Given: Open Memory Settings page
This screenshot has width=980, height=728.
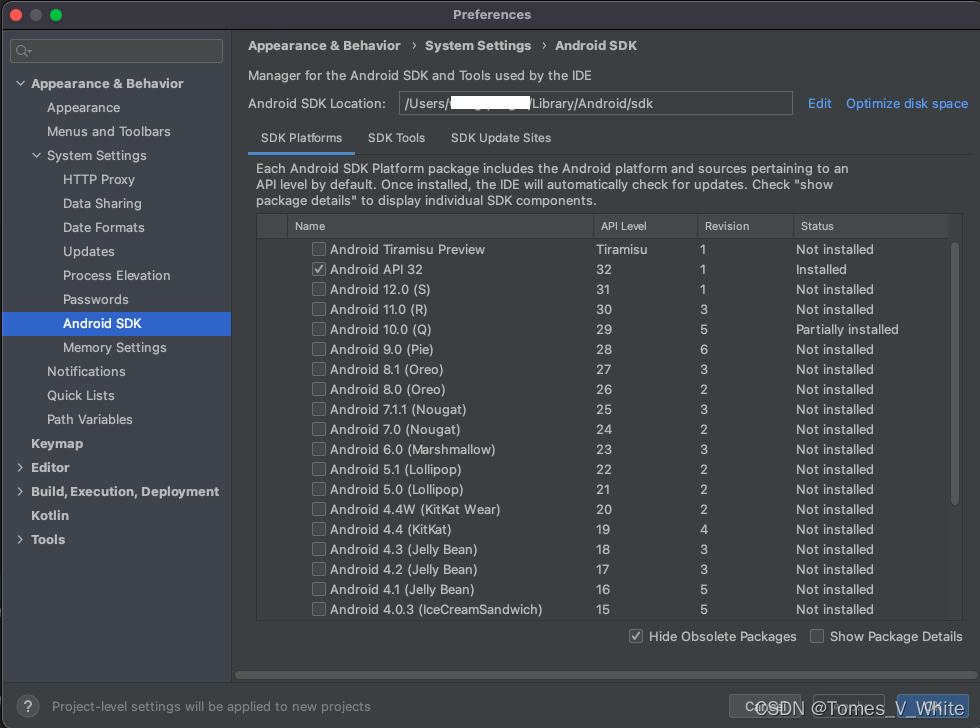Looking at the screenshot, I should tap(114, 347).
